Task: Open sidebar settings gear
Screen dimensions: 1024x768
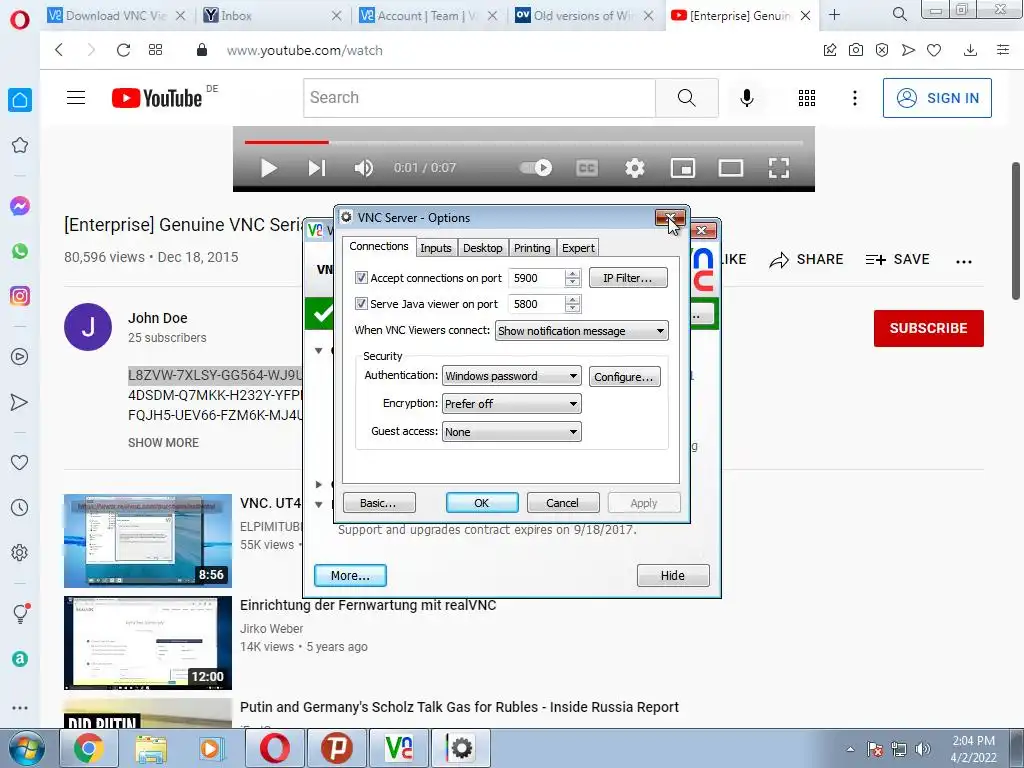Action: click(x=20, y=552)
